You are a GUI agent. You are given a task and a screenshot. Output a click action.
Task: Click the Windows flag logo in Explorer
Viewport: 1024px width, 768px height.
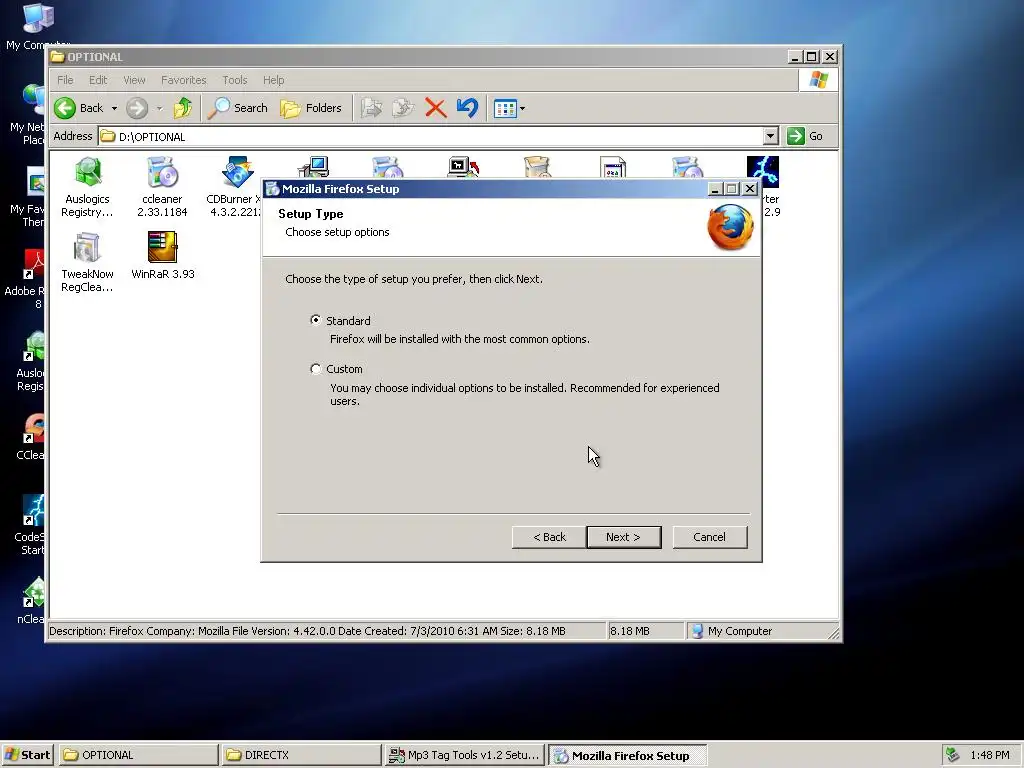(818, 80)
